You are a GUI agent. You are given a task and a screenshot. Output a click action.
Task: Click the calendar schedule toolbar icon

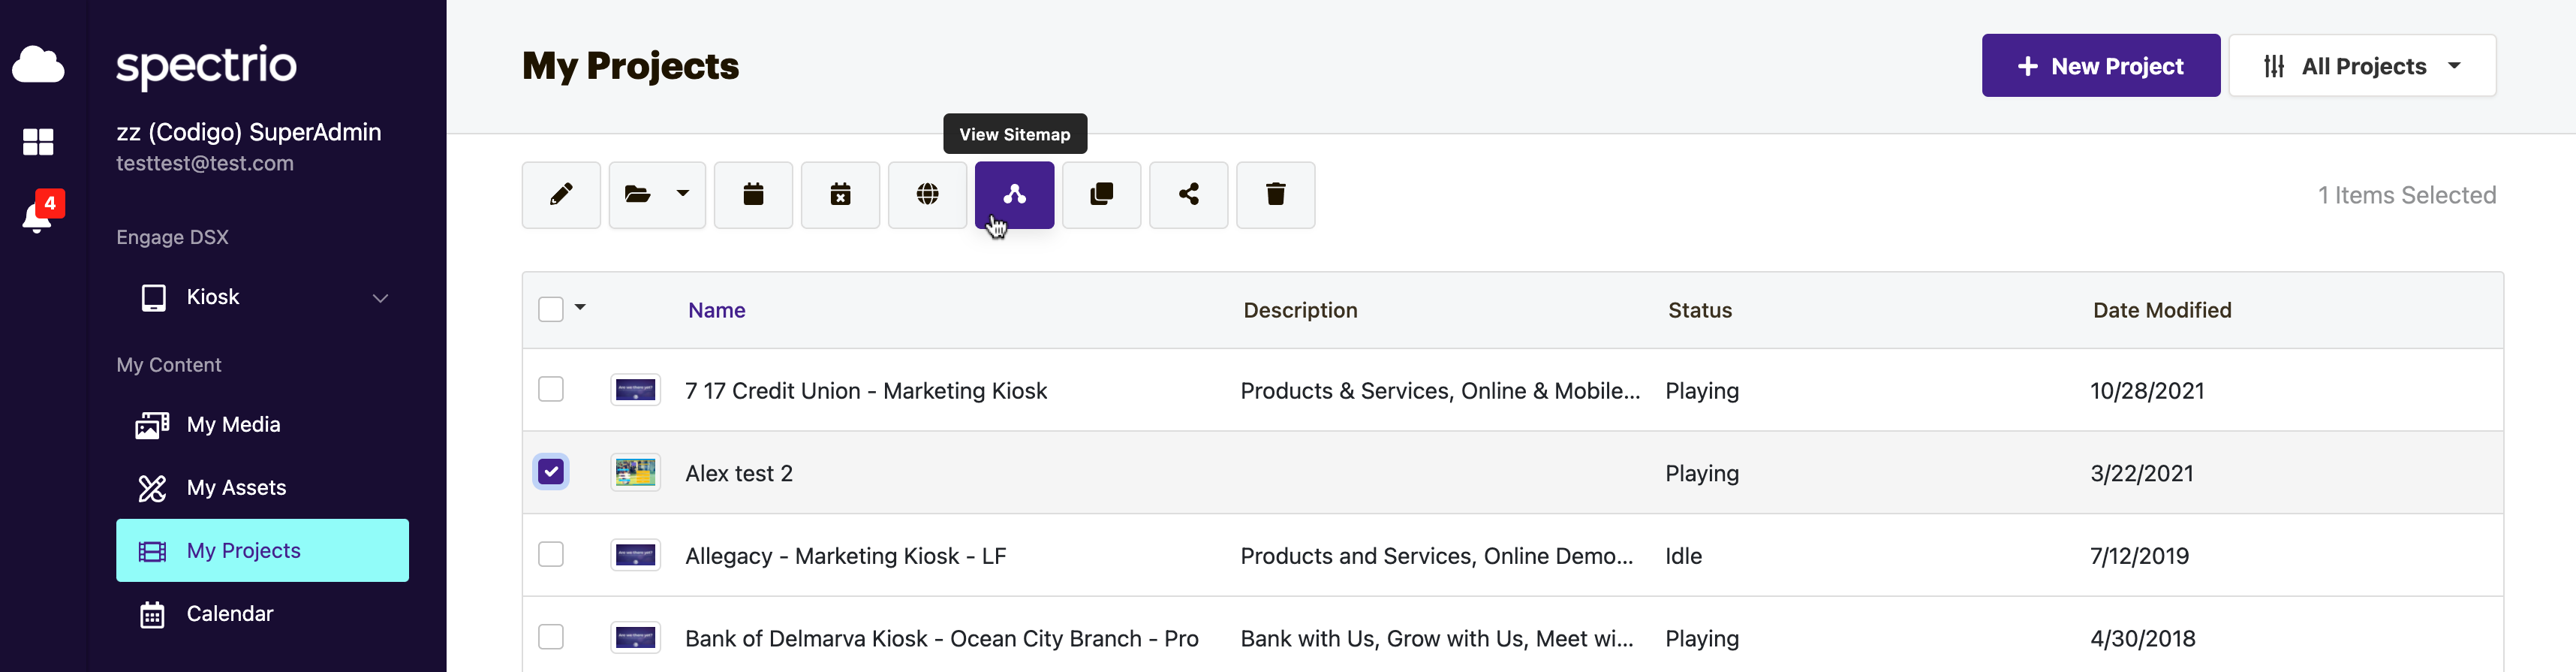tap(753, 195)
